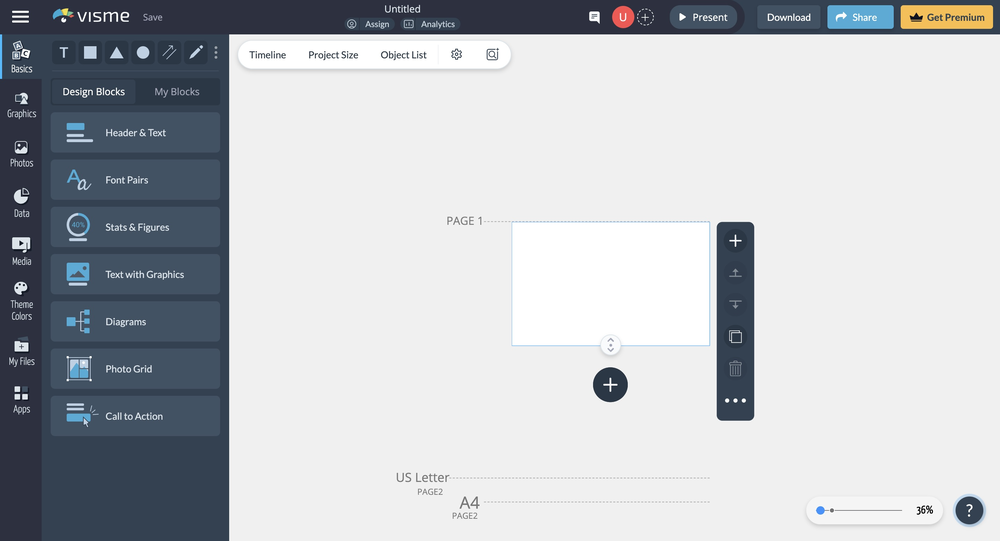The height and width of the screenshot is (541, 1000).
Task: Select the Pencil freehand tool
Action: (x=196, y=53)
